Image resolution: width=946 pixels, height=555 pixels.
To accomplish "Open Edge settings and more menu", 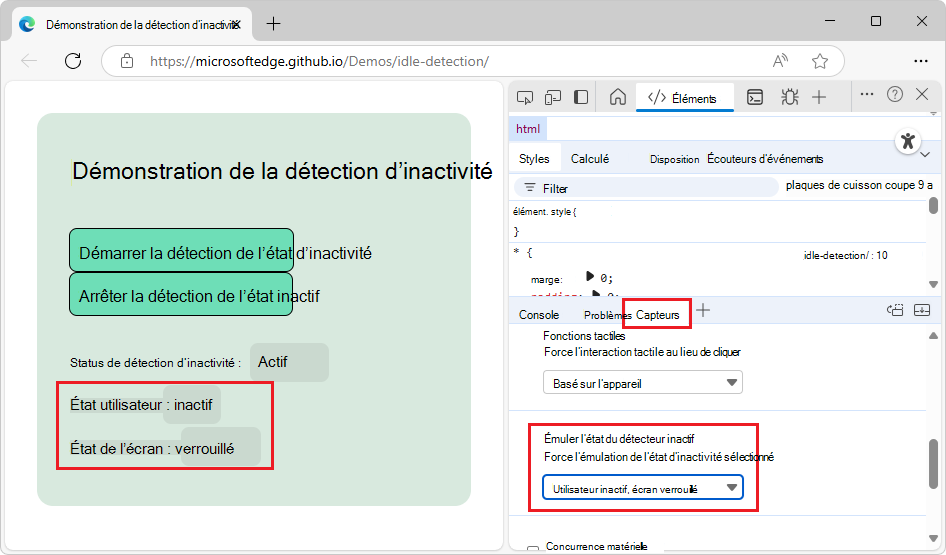I will [921, 61].
